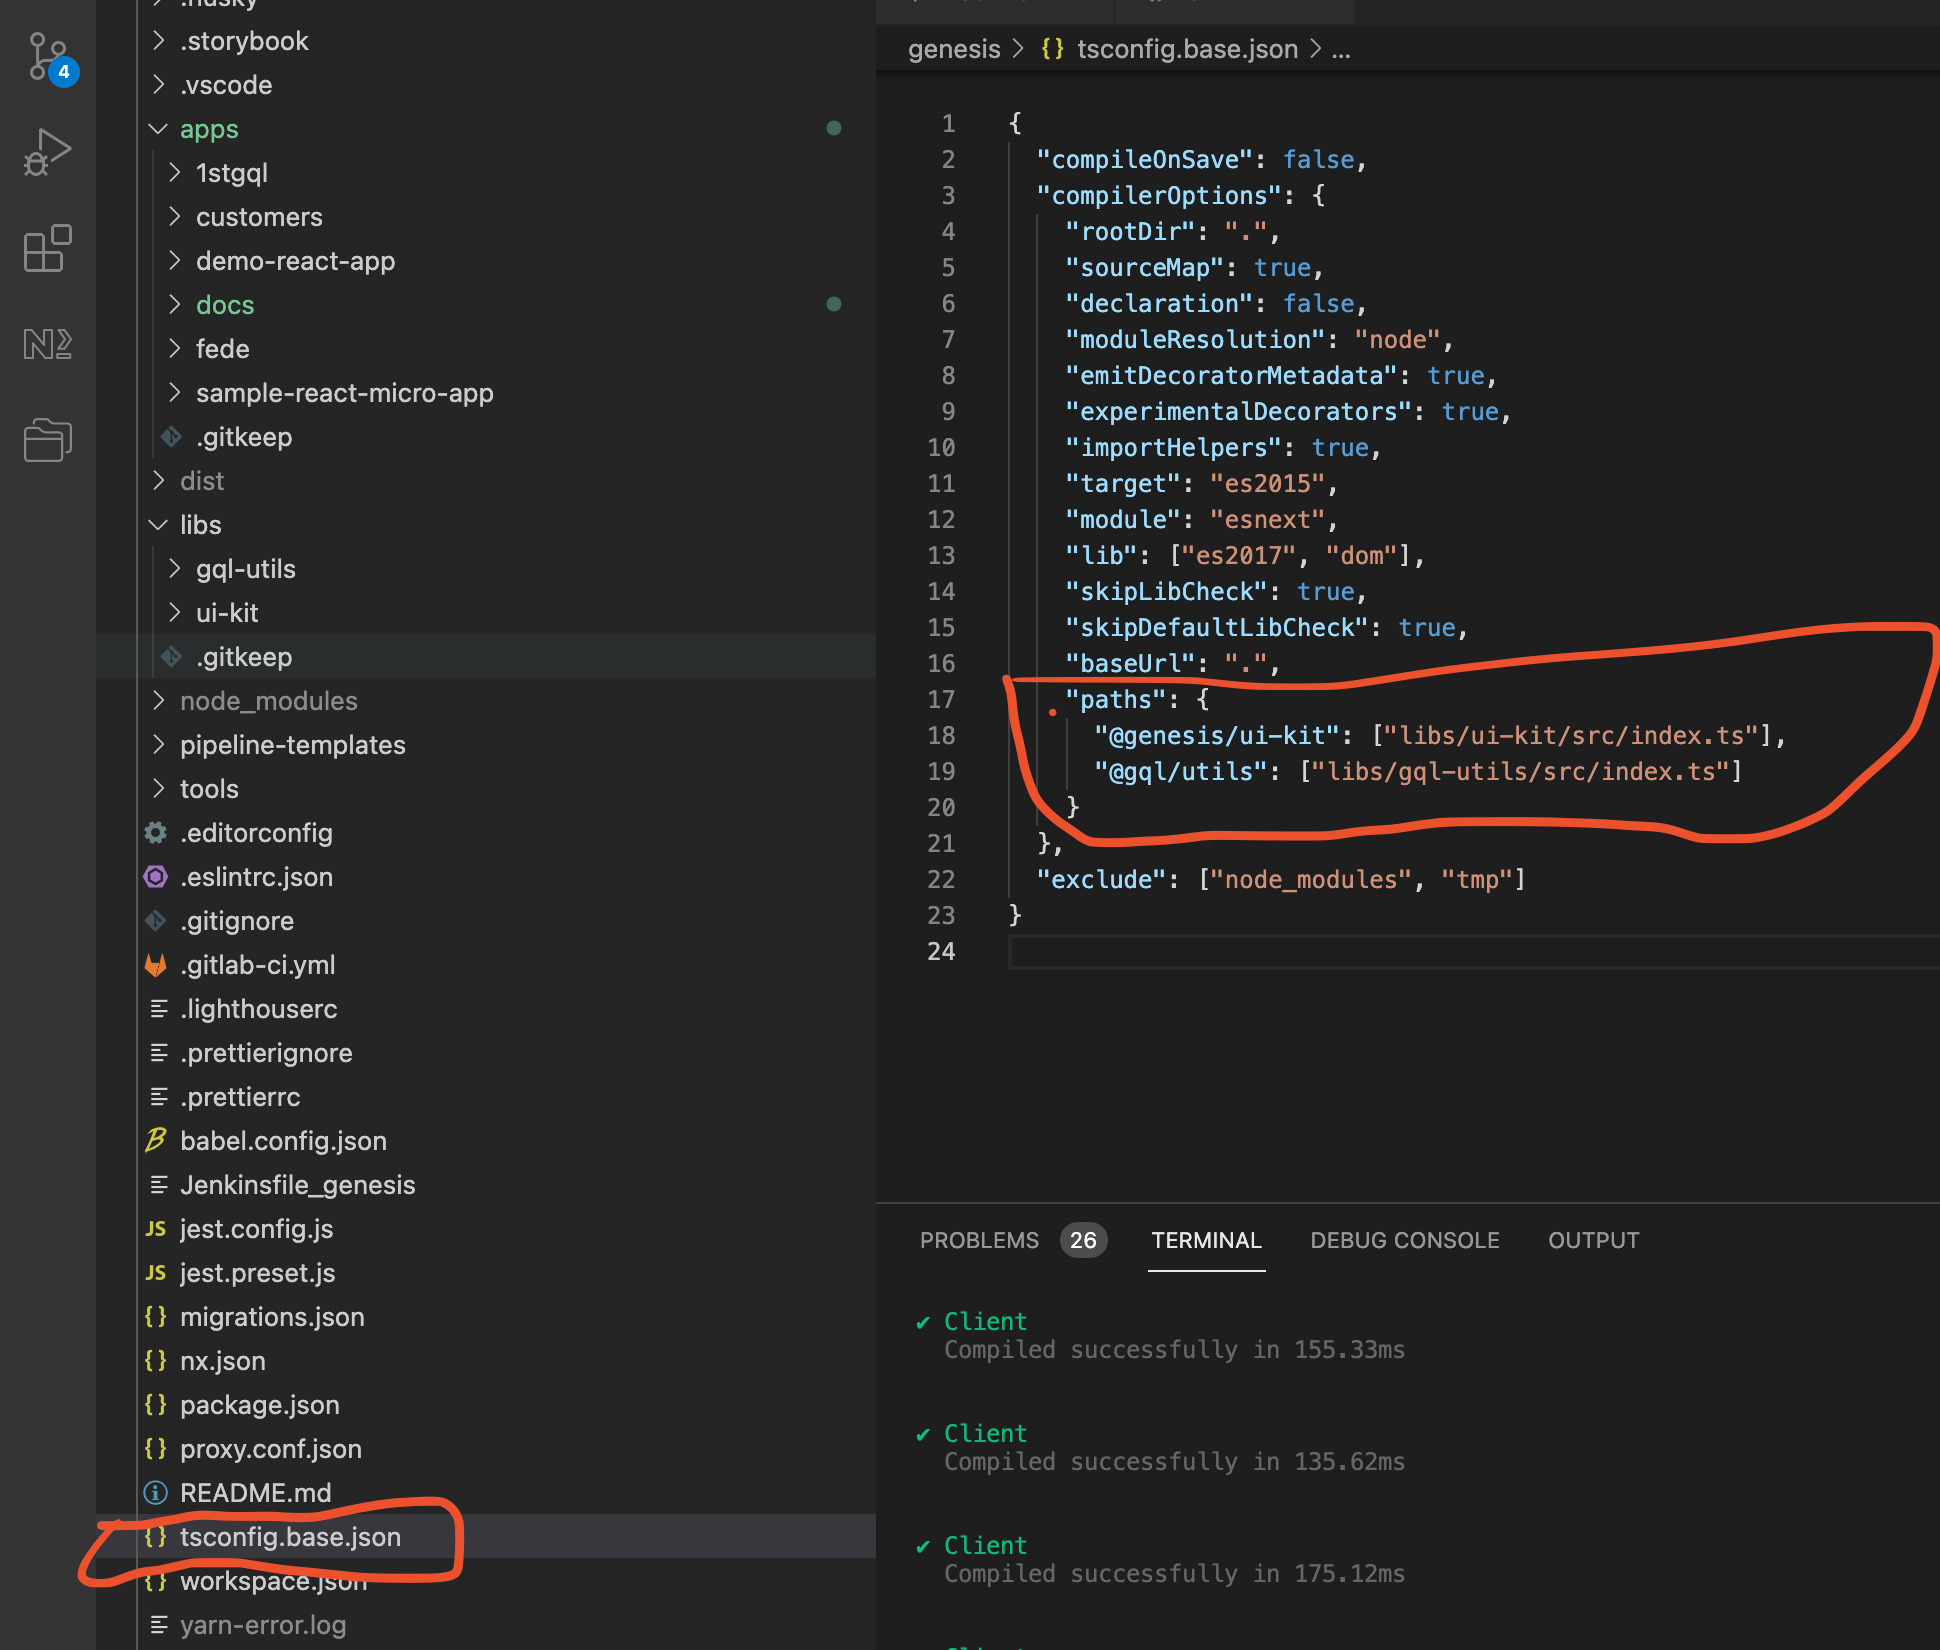Collapse the libs folder
The width and height of the screenshot is (1940, 1650).
[158, 524]
